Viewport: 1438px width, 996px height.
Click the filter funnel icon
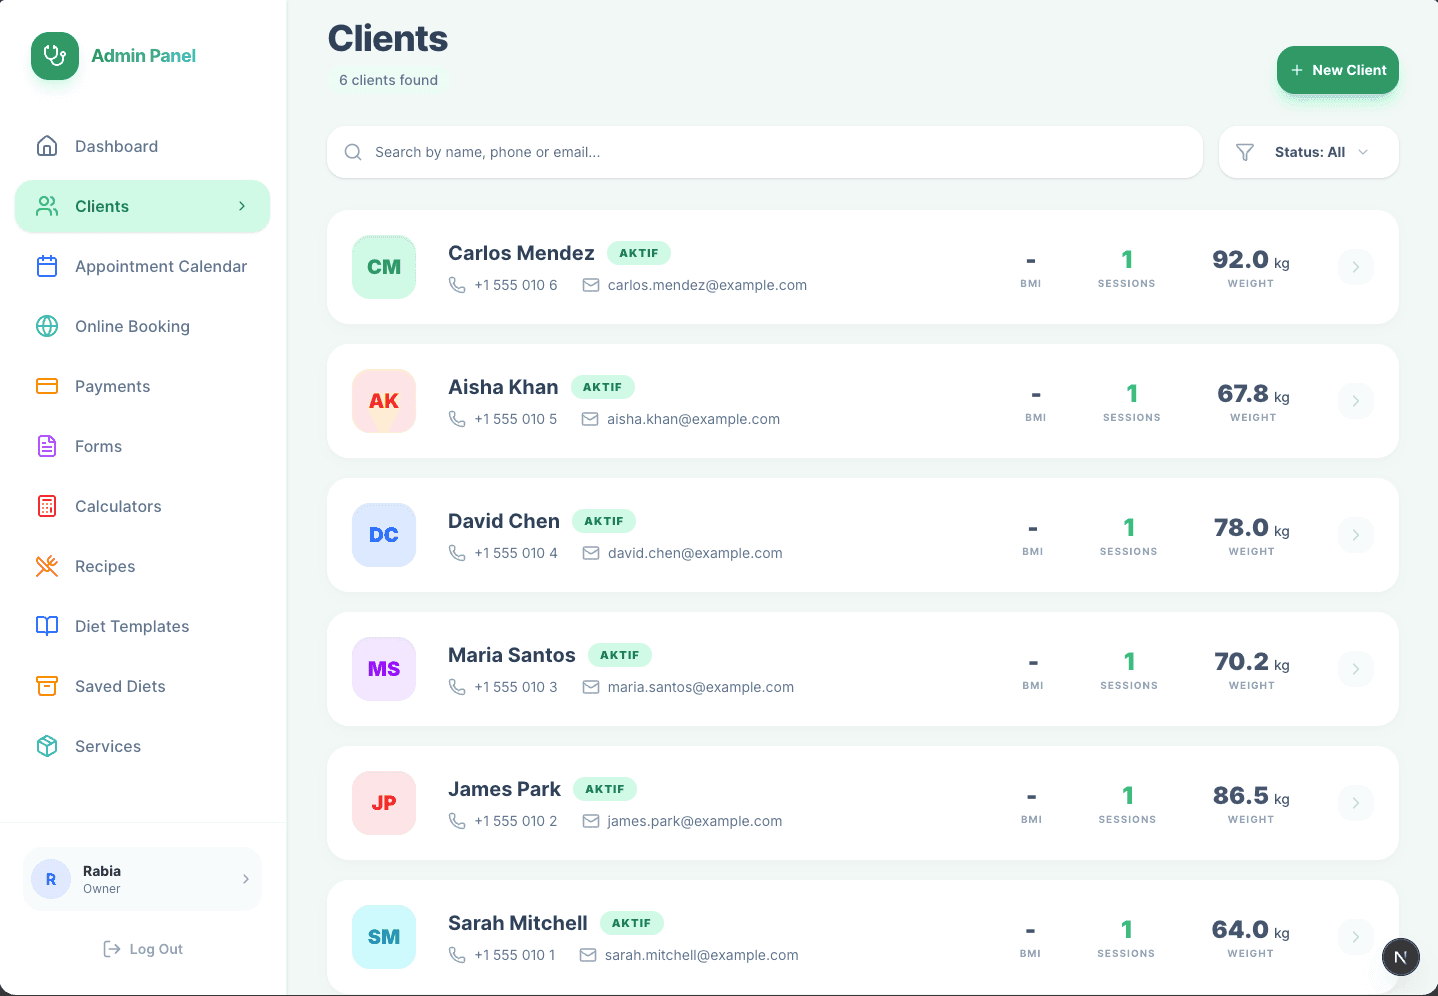pos(1245,152)
